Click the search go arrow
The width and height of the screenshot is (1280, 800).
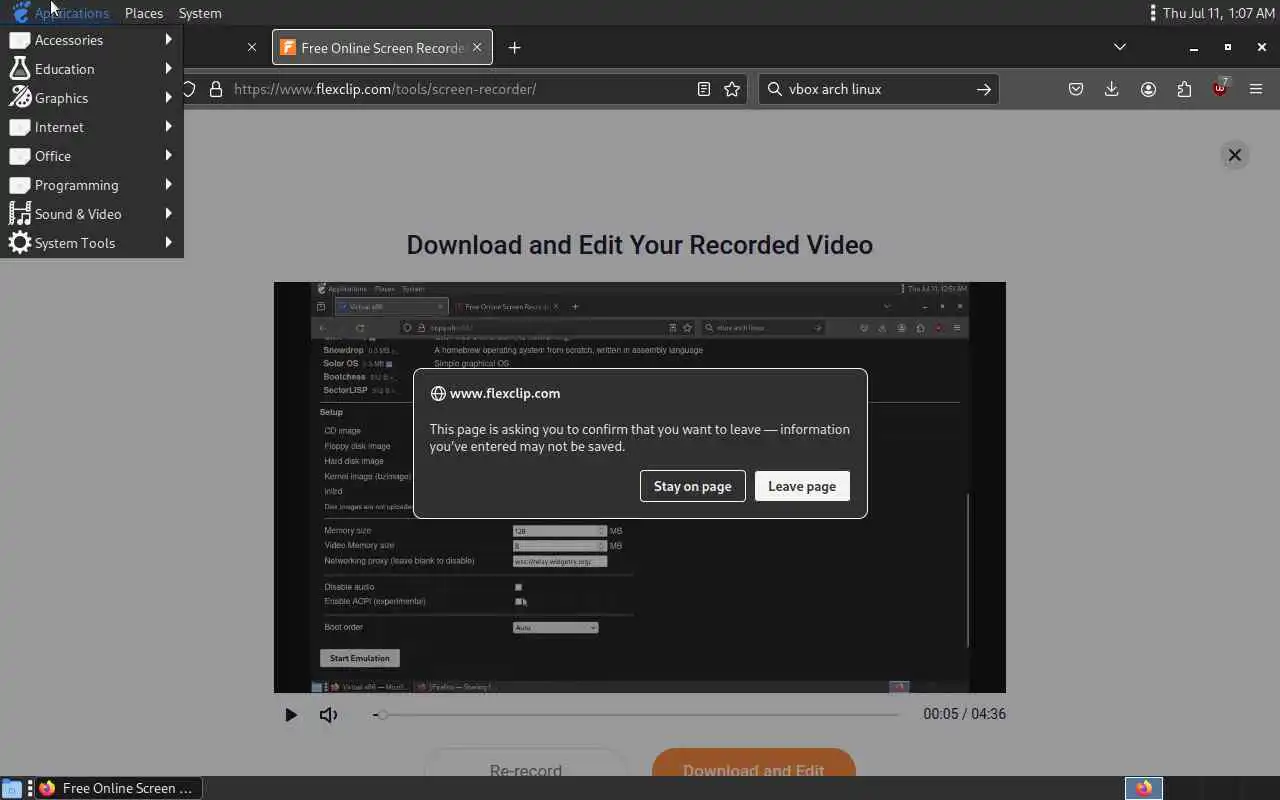[x=984, y=89]
